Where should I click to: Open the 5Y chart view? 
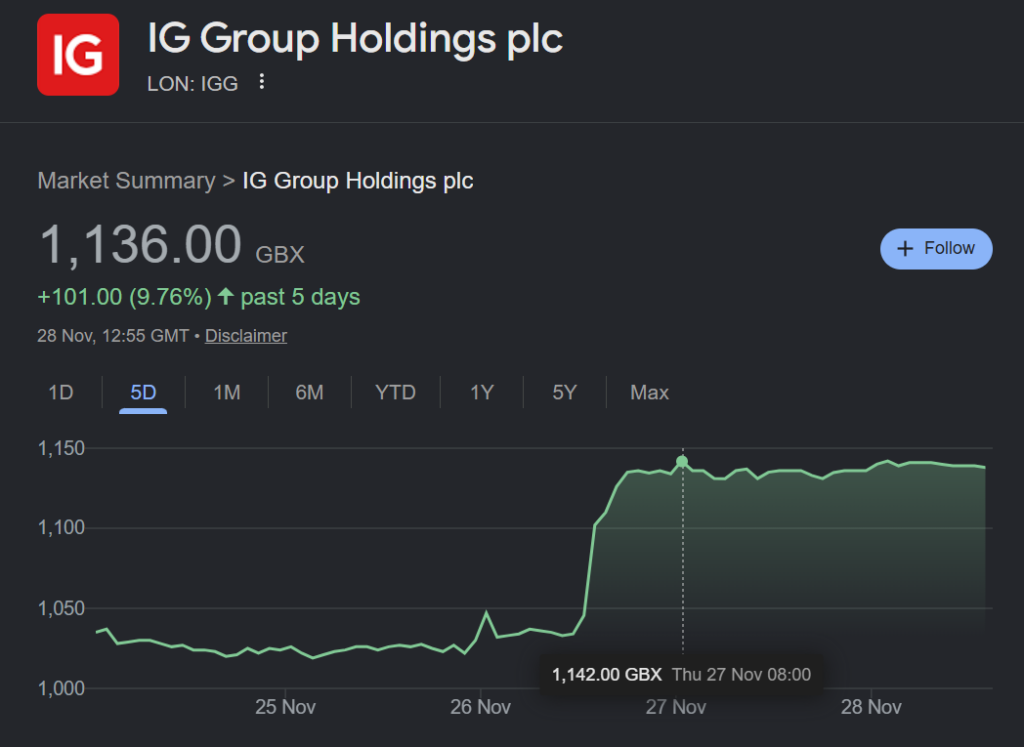[x=564, y=393]
